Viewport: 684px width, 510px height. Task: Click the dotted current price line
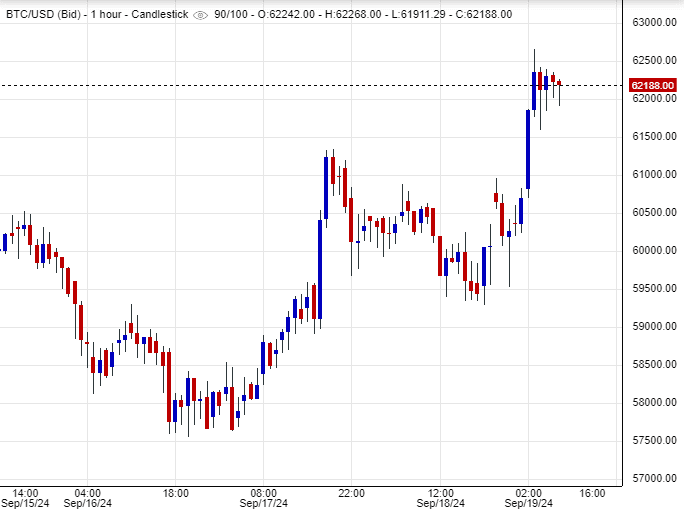click(x=300, y=86)
